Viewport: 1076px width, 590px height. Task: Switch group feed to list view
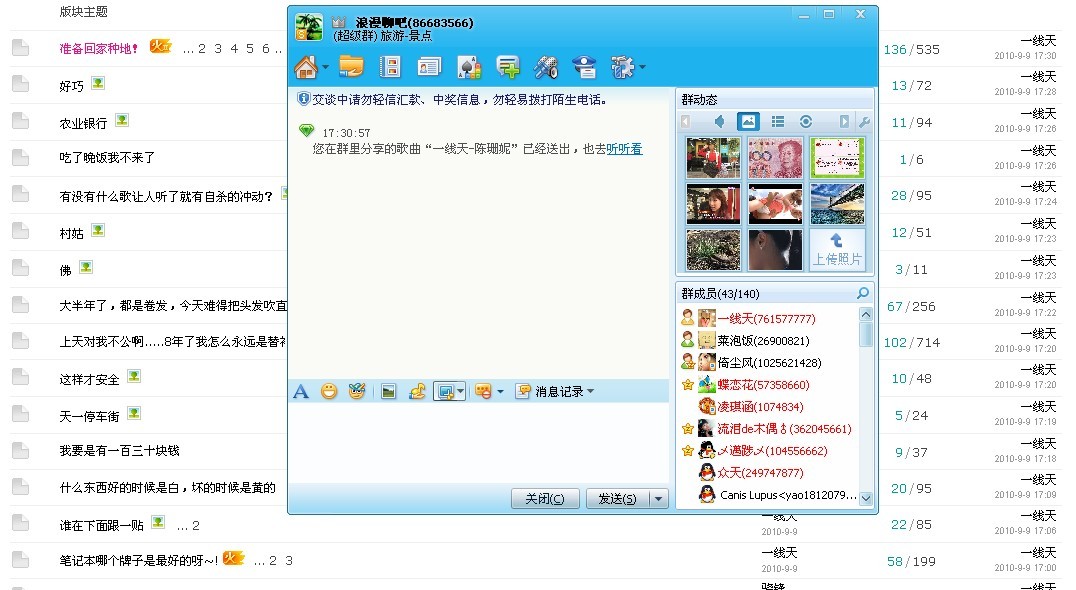tap(778, 120)
